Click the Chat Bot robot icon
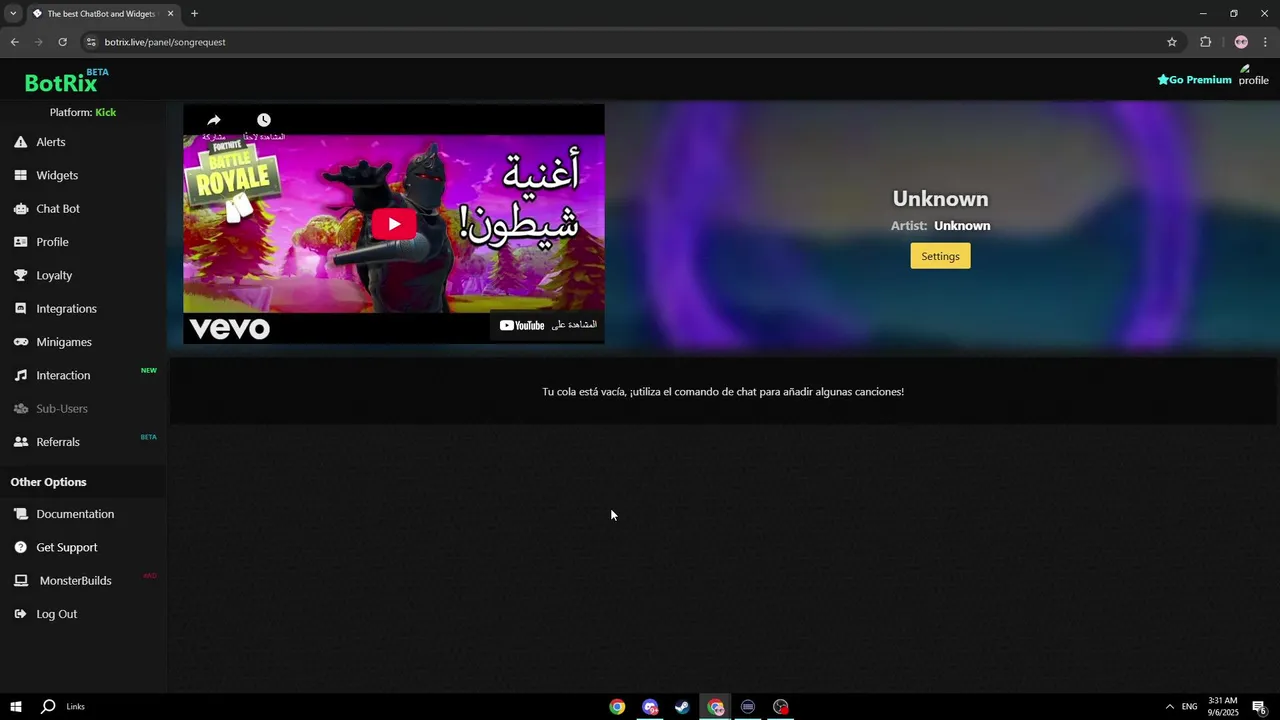1280x720 pixels. tap(20, 209)
